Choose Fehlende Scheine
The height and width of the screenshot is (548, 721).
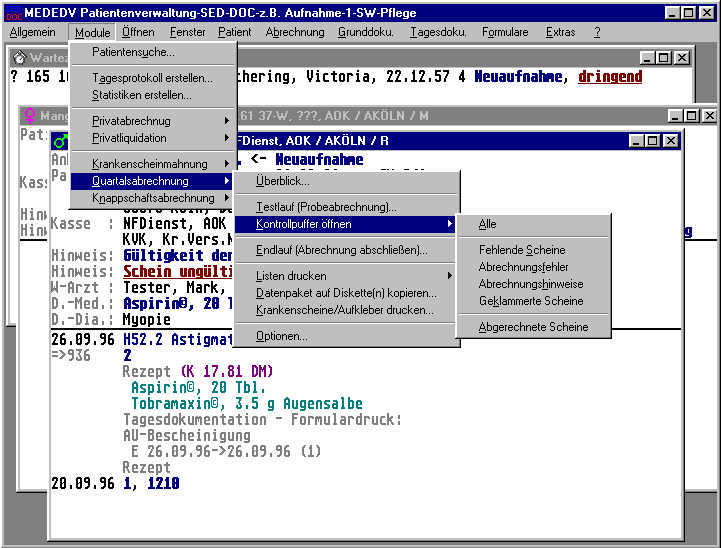coord(533,250)
